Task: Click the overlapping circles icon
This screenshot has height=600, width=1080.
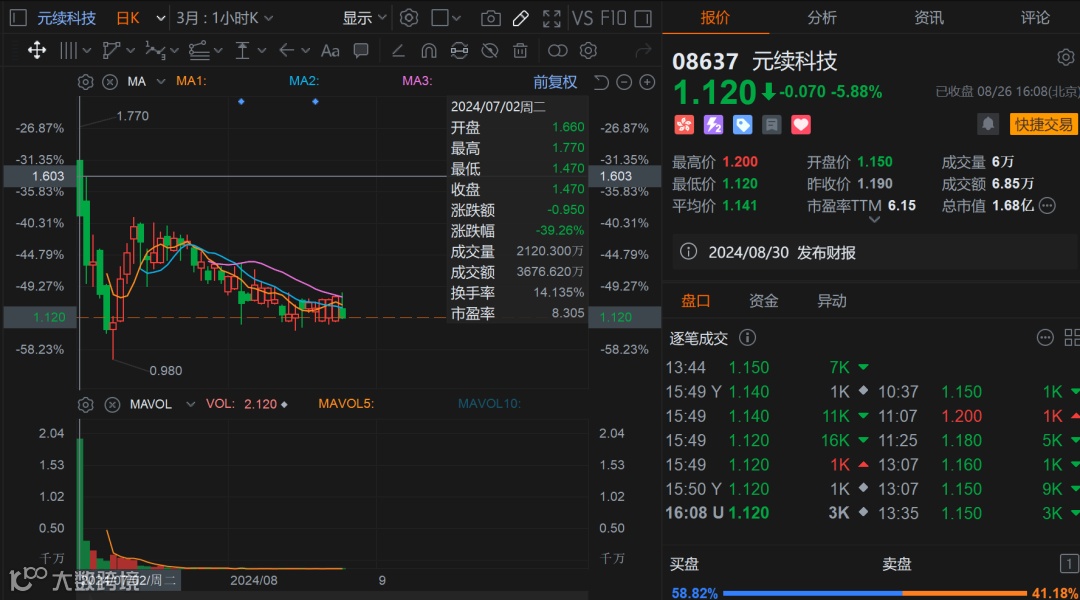Action: tap(557, 50)
